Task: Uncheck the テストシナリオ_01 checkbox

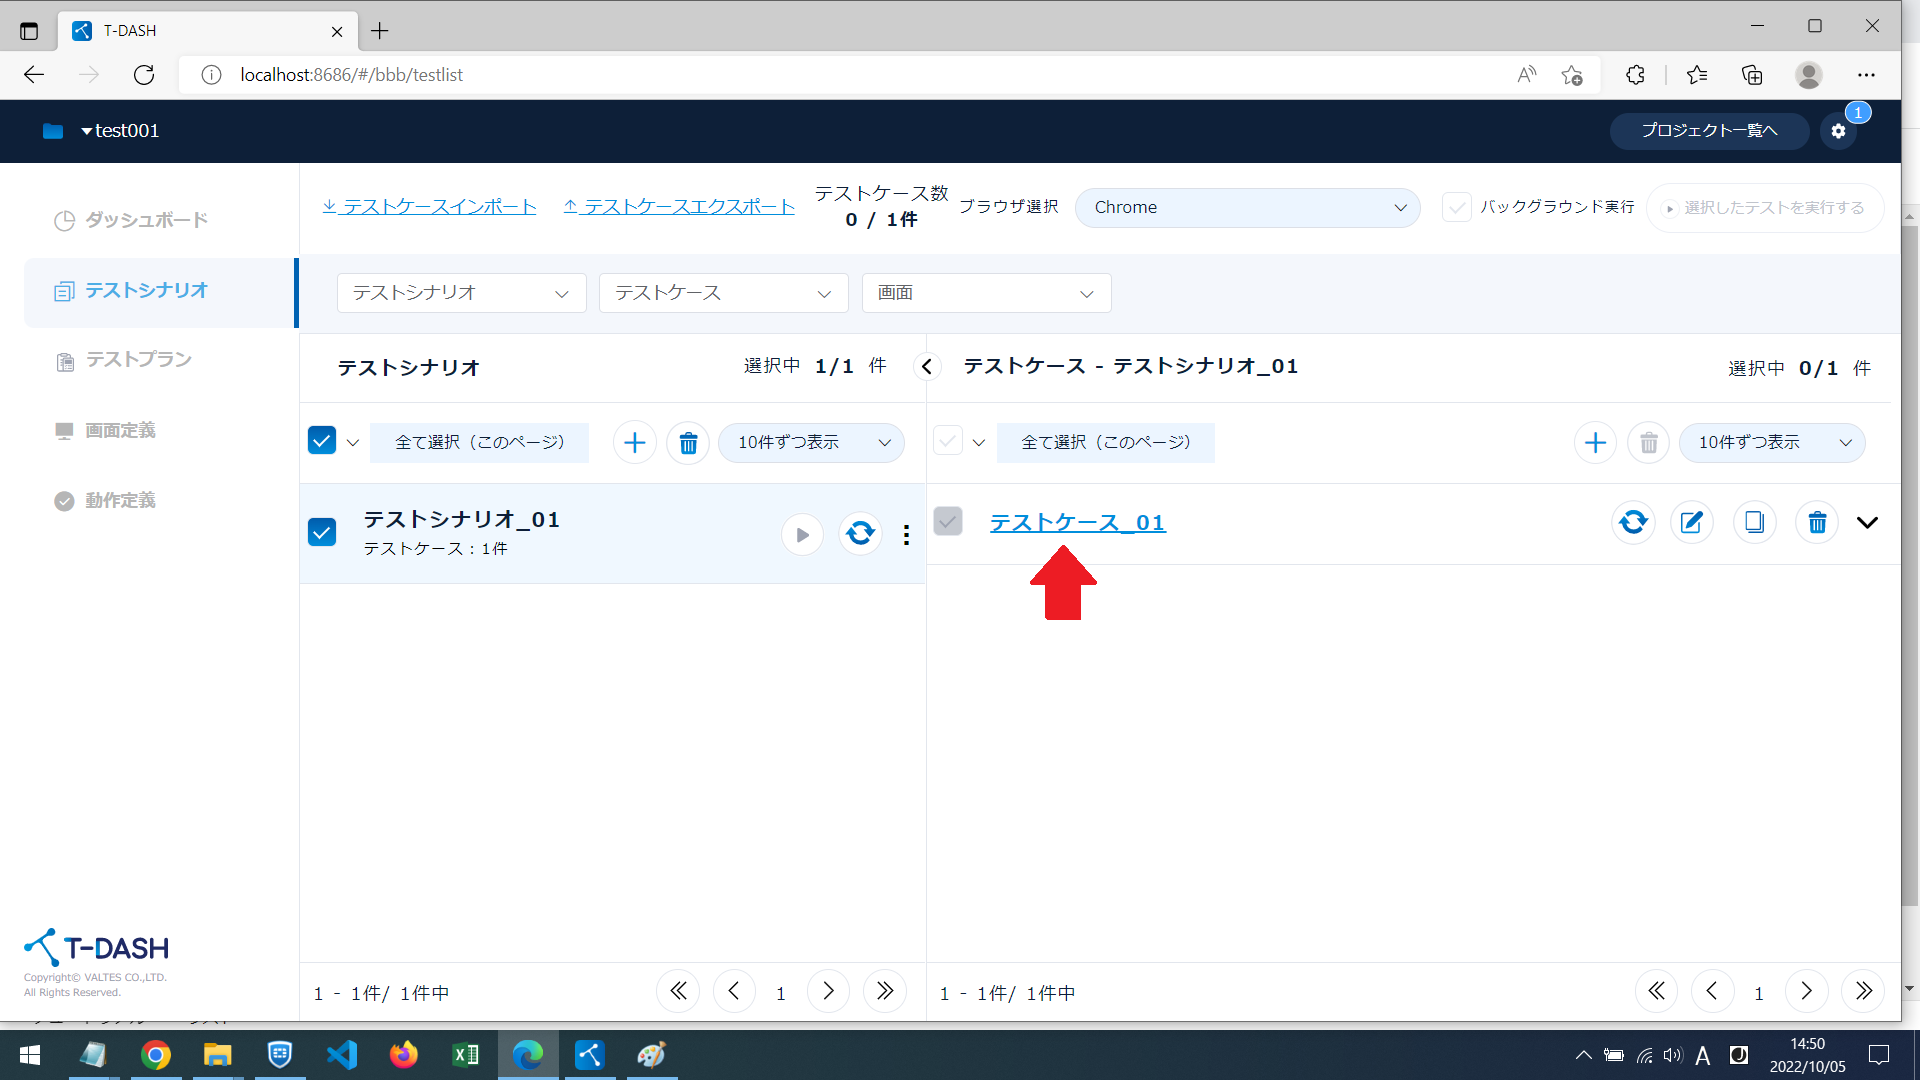Action: [322, 532]
